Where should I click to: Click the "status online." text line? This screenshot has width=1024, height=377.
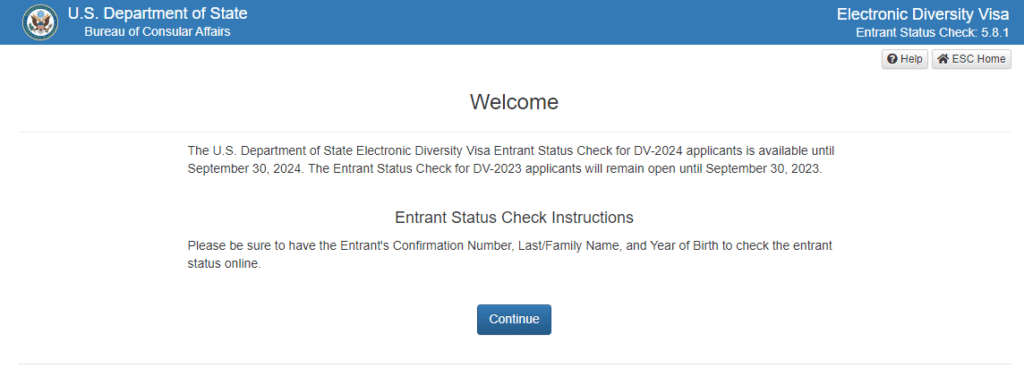[x=224, y=264]
